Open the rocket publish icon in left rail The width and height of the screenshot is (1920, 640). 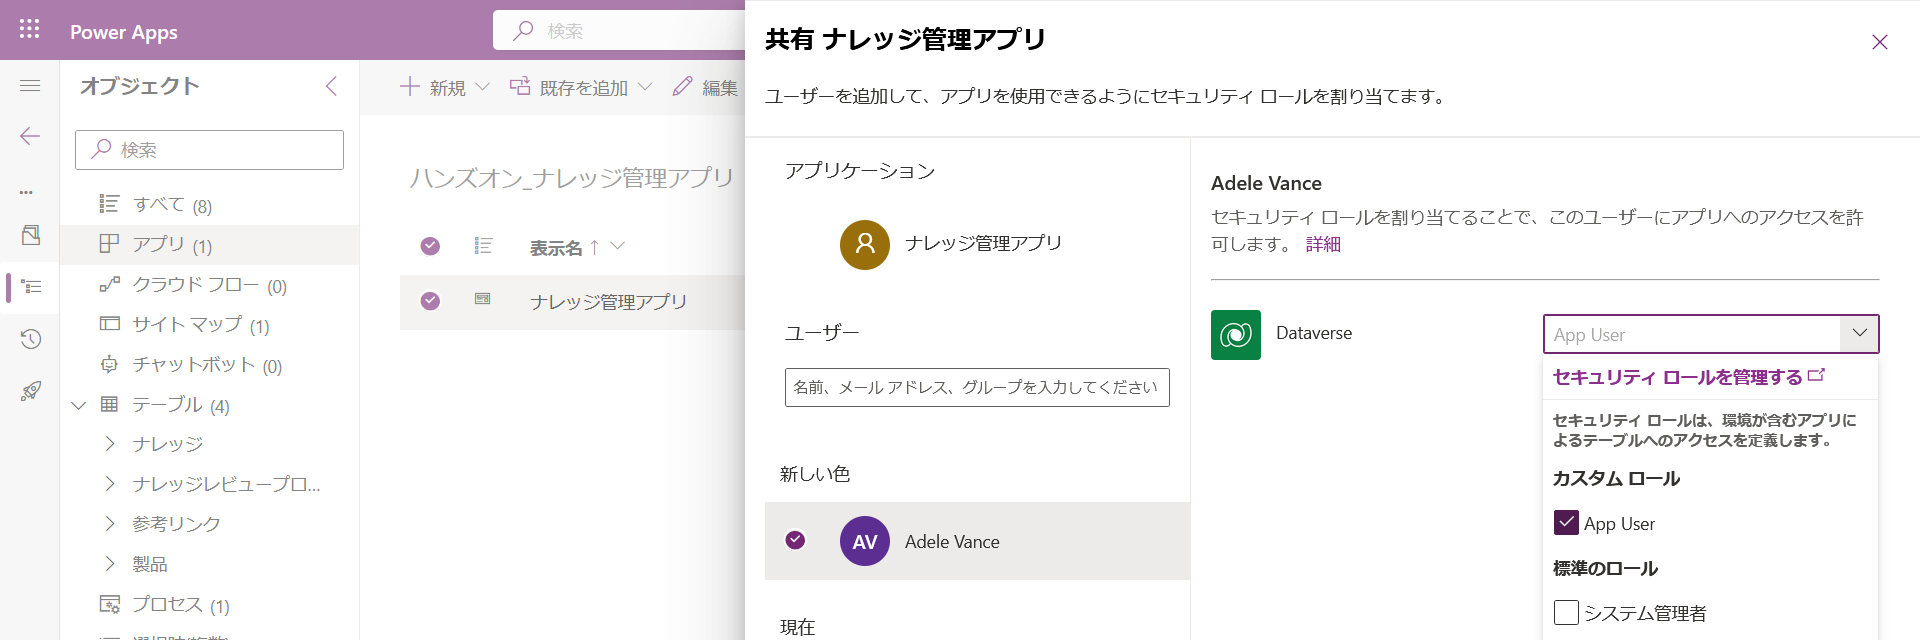31,391
